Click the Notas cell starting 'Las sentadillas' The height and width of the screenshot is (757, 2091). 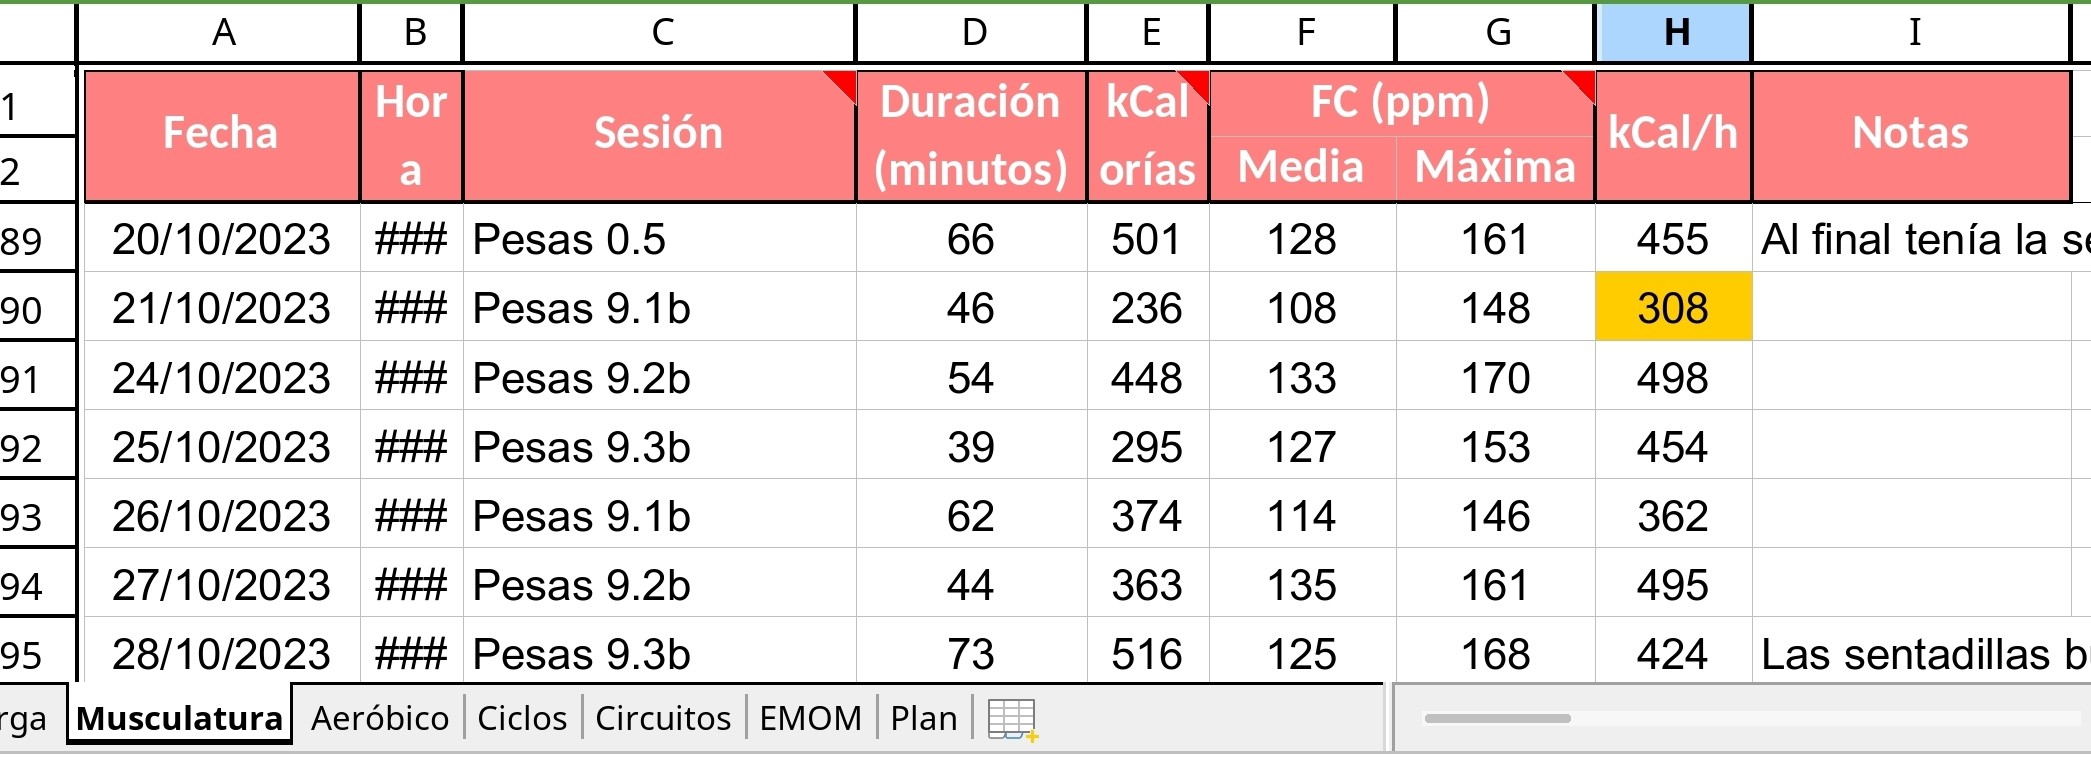[1921, 653]
